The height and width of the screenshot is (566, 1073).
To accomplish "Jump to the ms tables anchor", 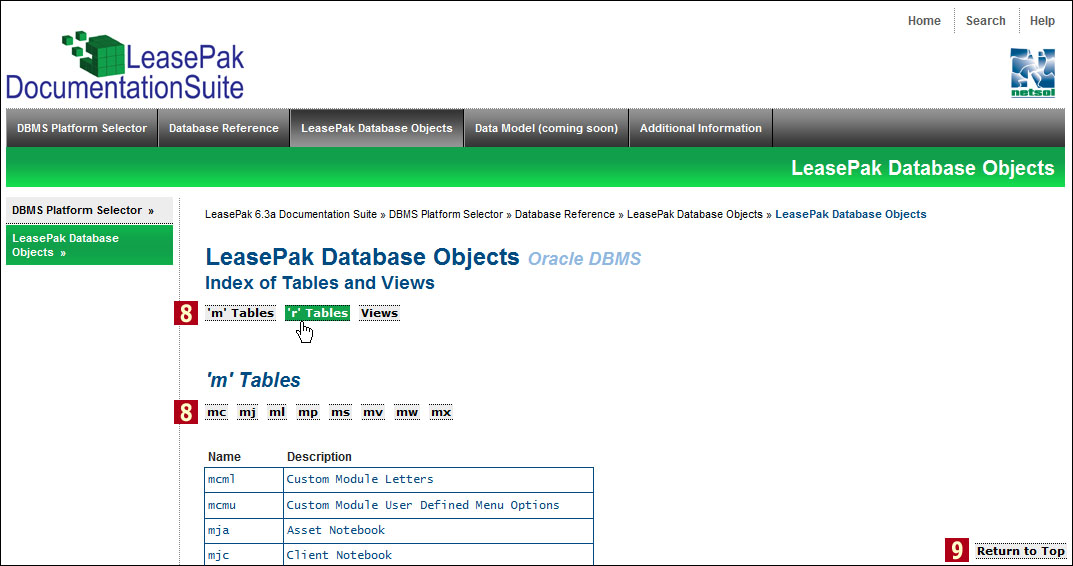I will (340, 412).
